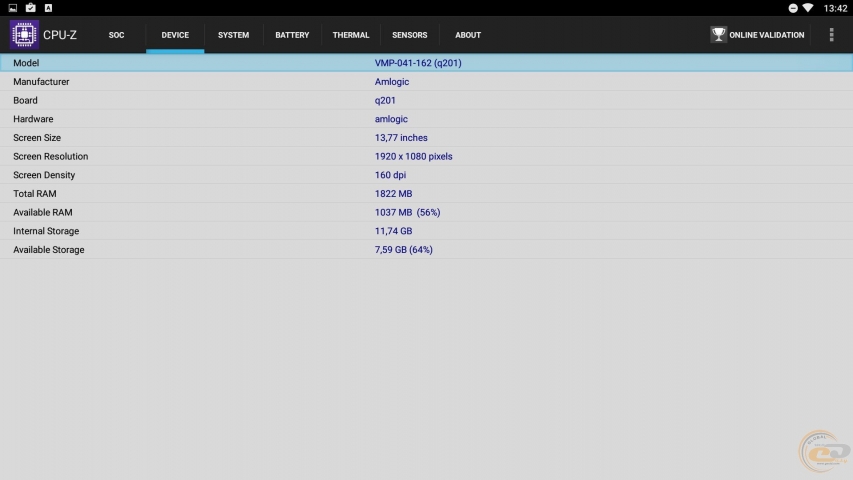The height and width of the screenshot is (480, 853).
Task: Open the SYSTEM tab
Action: [233, 35]
